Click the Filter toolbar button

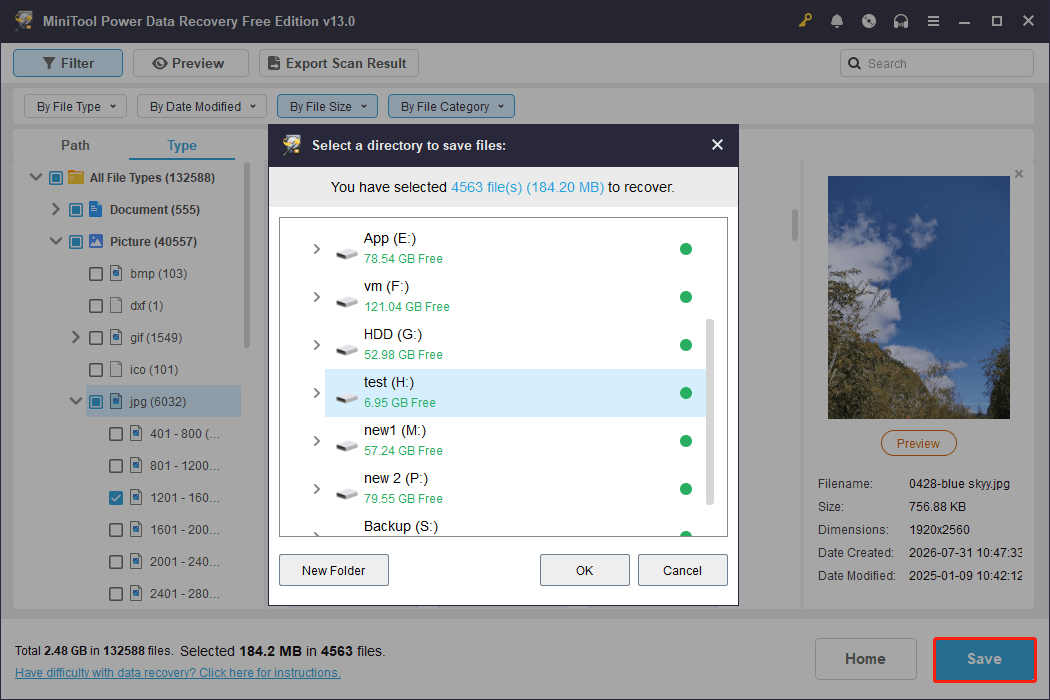(68, 63)
